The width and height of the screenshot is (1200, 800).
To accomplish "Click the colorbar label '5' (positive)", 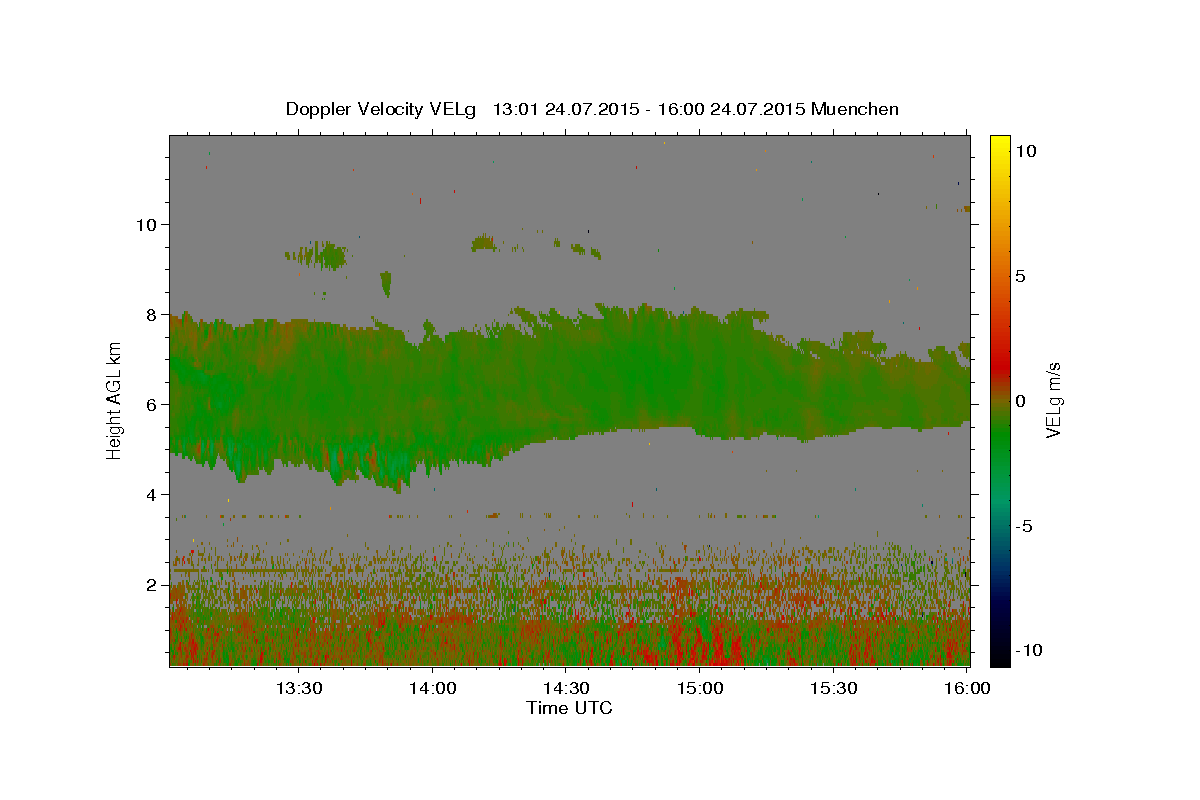I will [x=1020, y=275].
